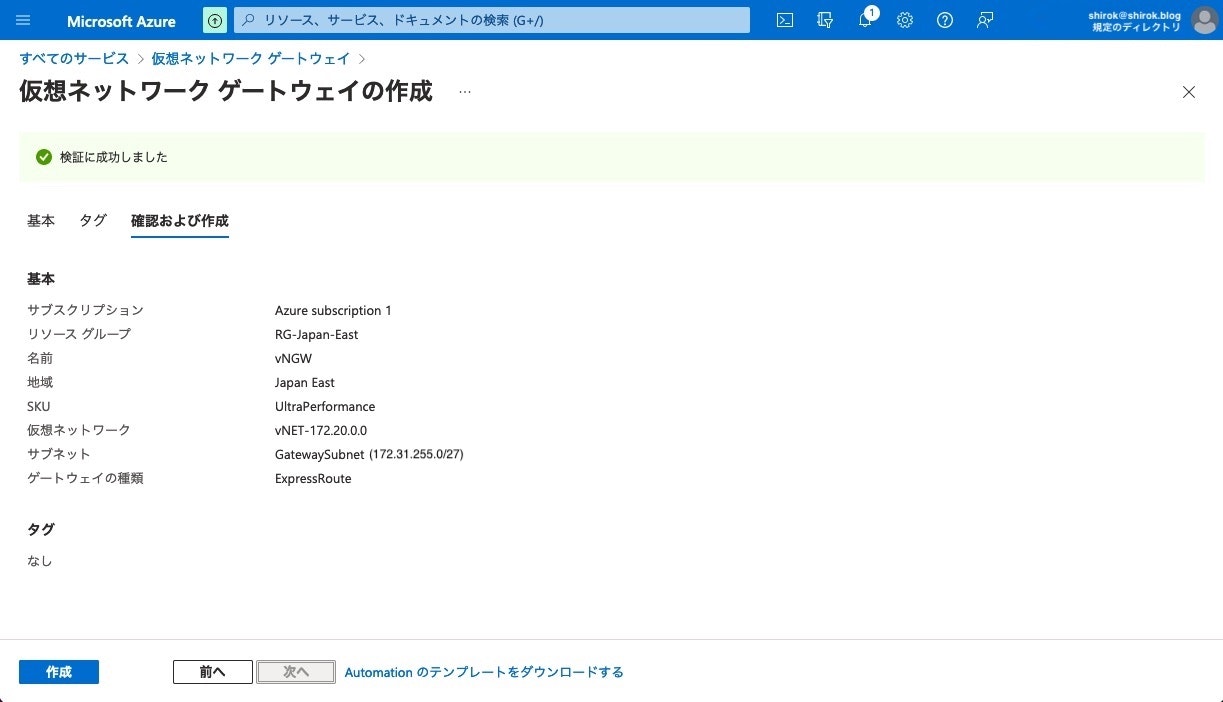Click the サブスクリプション label
This screenshot has height=702, width=1223.
click(x=85, y=310)
